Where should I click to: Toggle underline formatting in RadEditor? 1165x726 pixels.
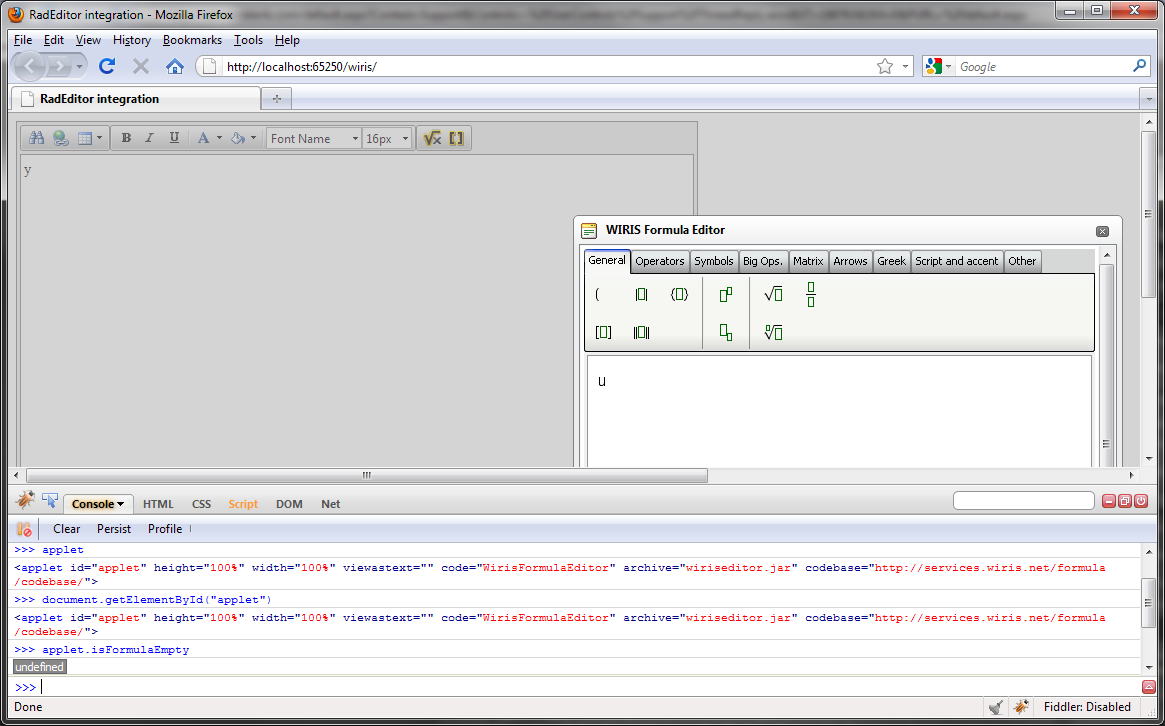pyautogui.click(x=174, y=138)
